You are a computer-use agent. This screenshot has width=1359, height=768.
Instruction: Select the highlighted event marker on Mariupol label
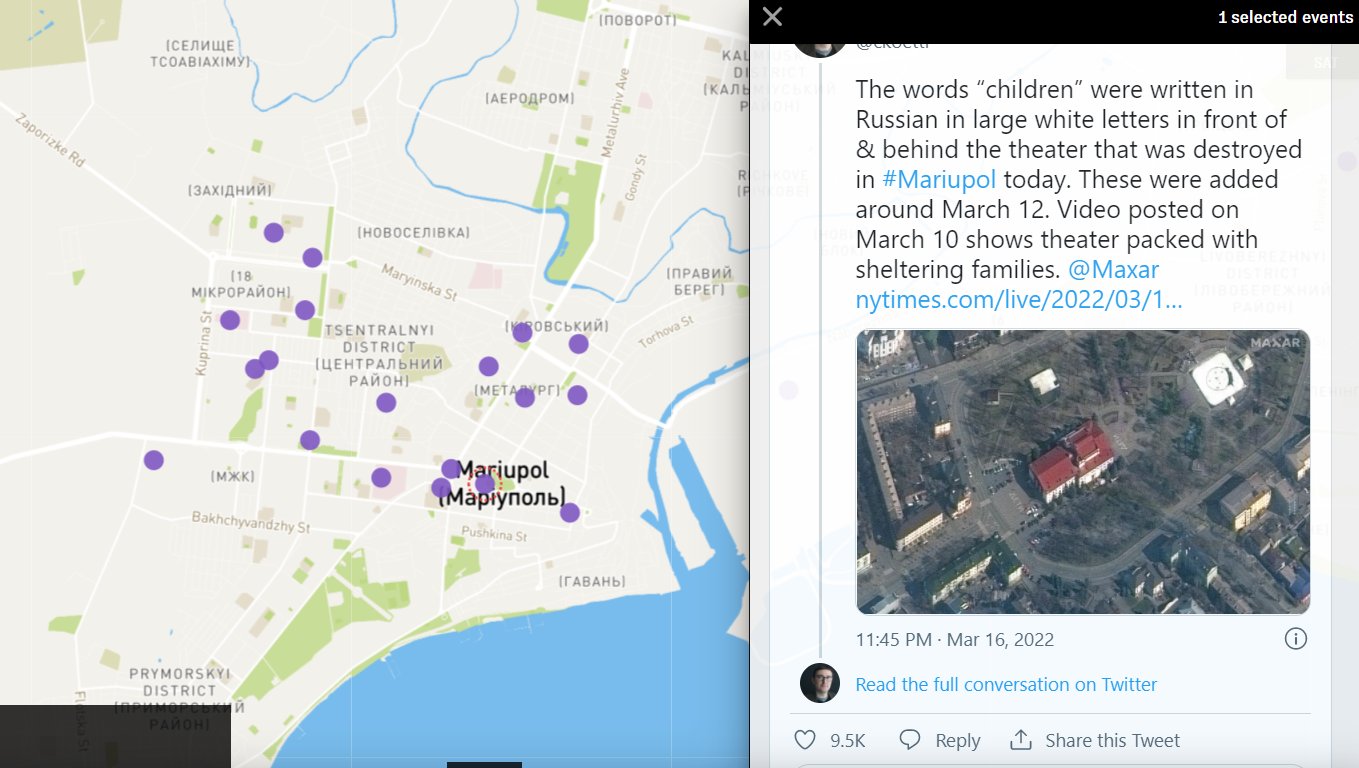click(485, 484)
